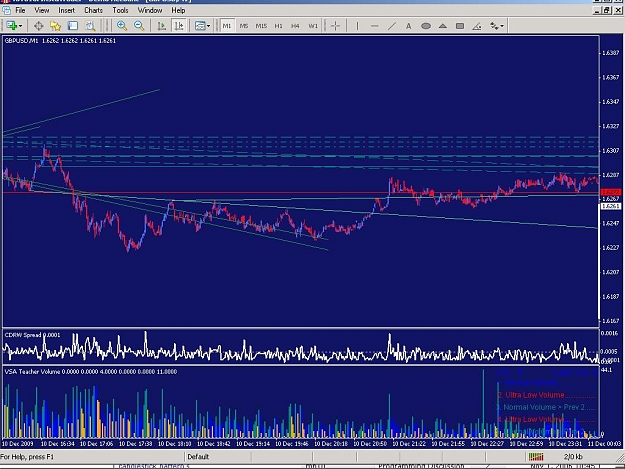The image size is (625, 469).
Task: Click the chart window system icon
Action: [x=6, y=10]
